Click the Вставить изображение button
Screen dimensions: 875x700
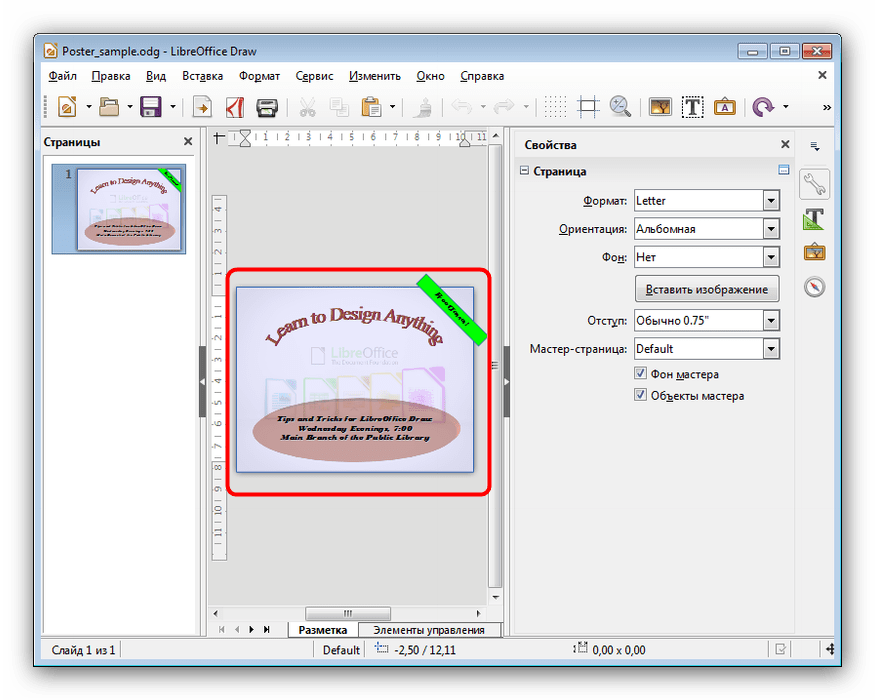706,289
